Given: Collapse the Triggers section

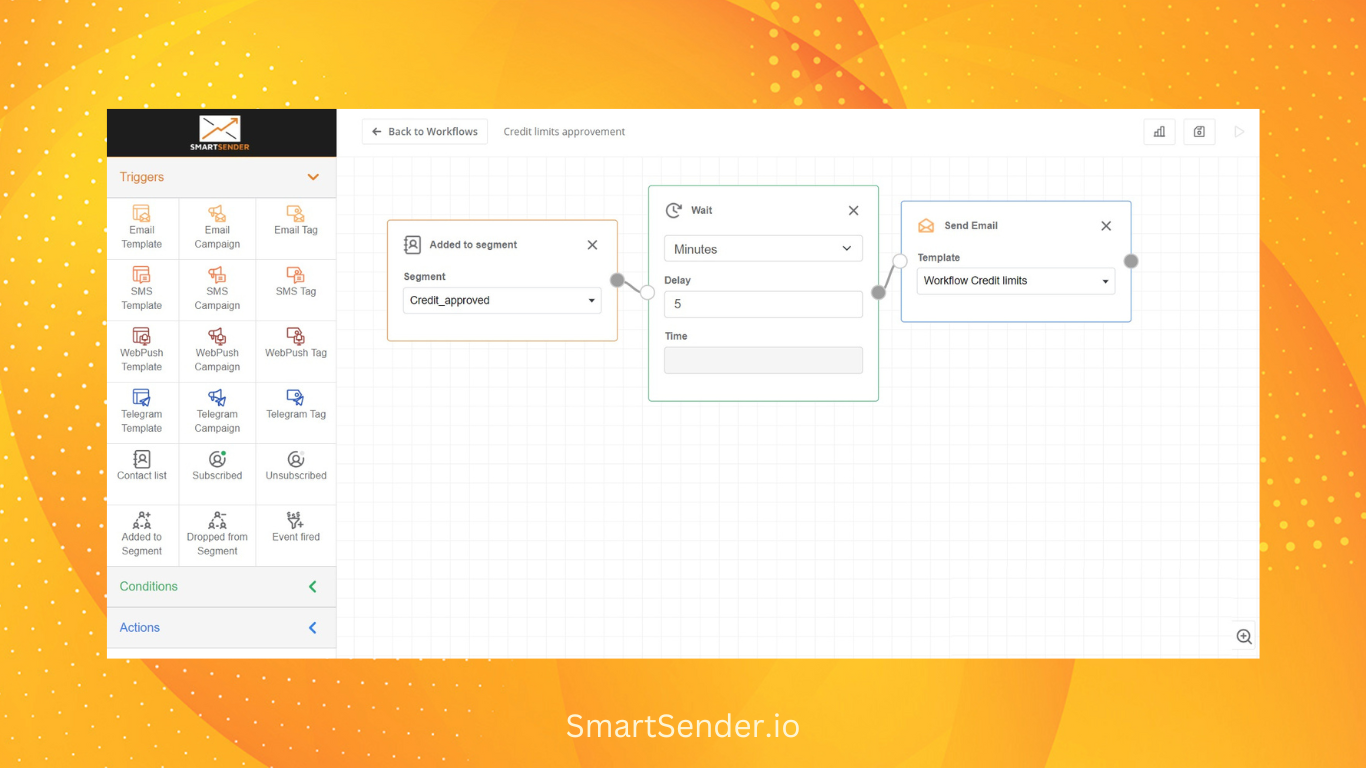Looking at the screenshot, I should pos(313,177).
